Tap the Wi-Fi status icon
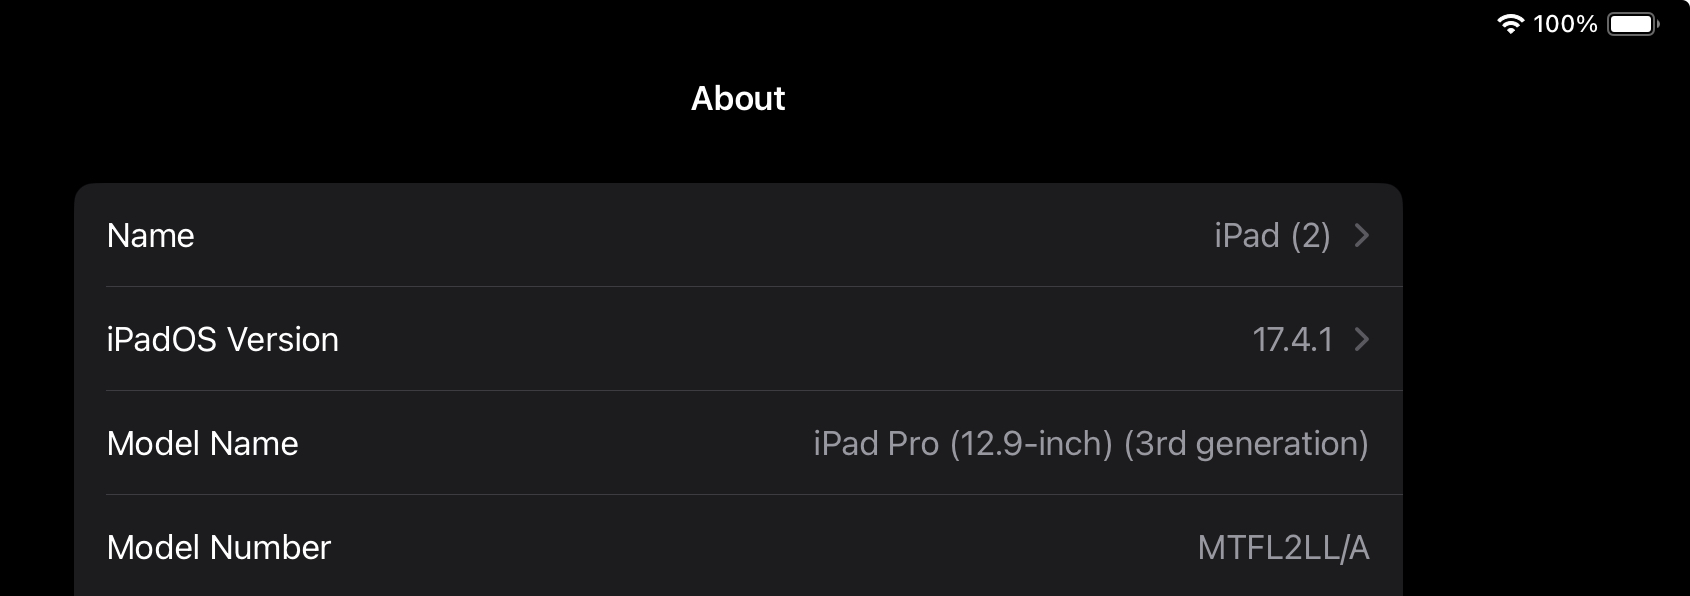 1510,24
